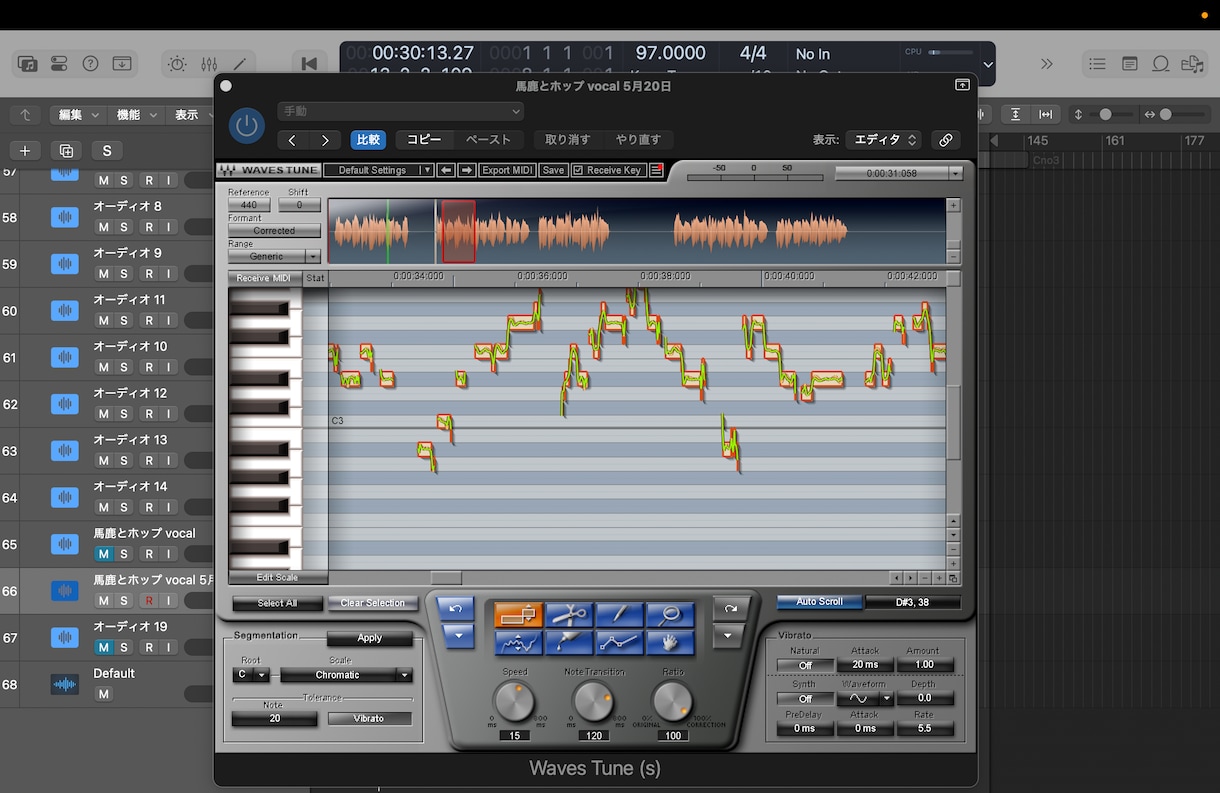
Task: Open the Waves Tune menu icon with red dot
Action: [656, 170]
